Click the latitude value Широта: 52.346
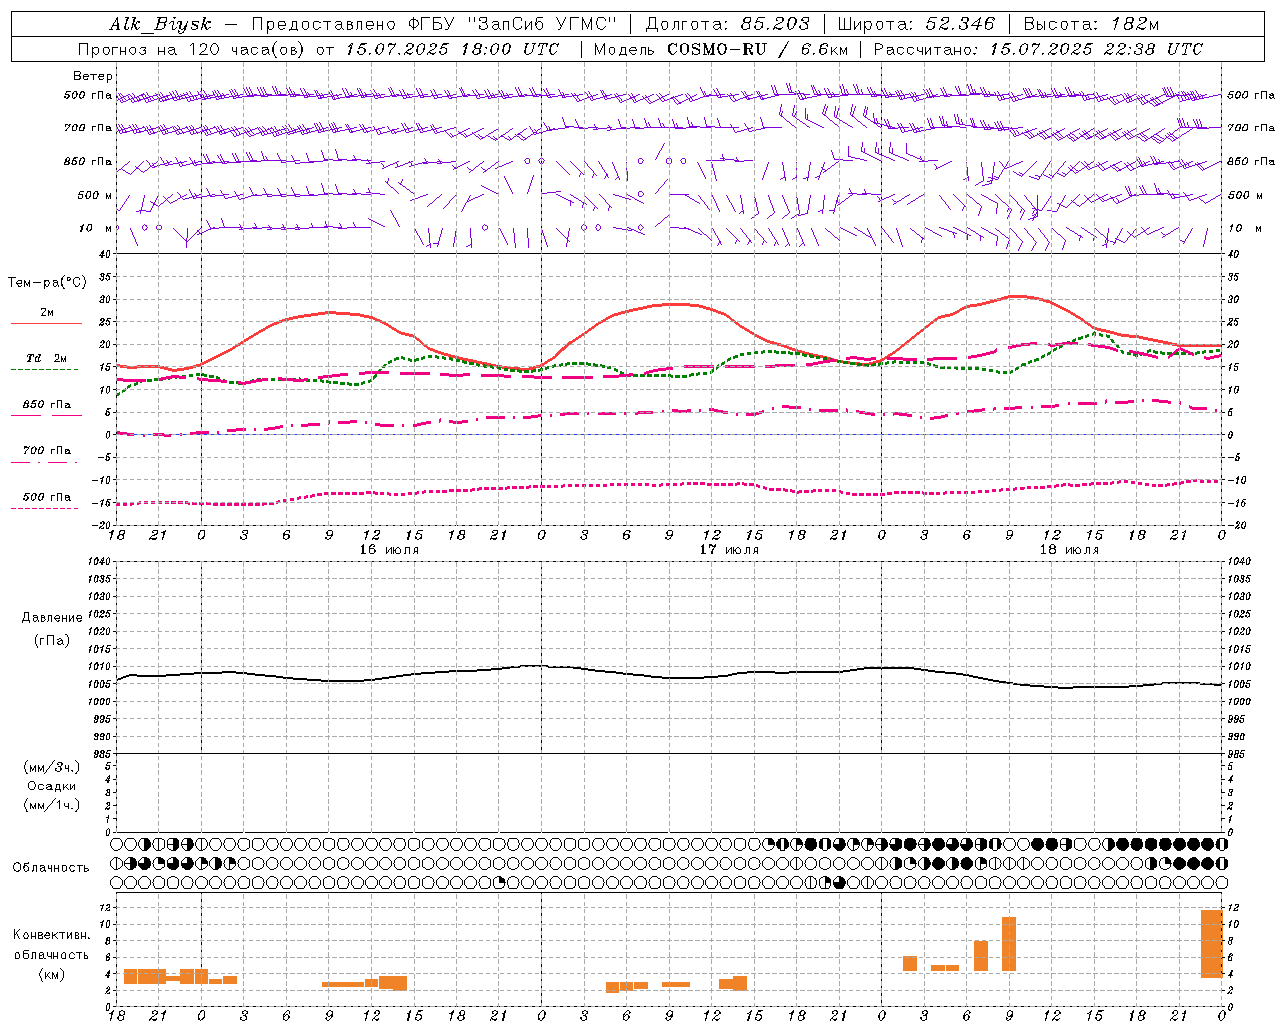Viewport: 1280px width, 1024px height. pos(916,24)
